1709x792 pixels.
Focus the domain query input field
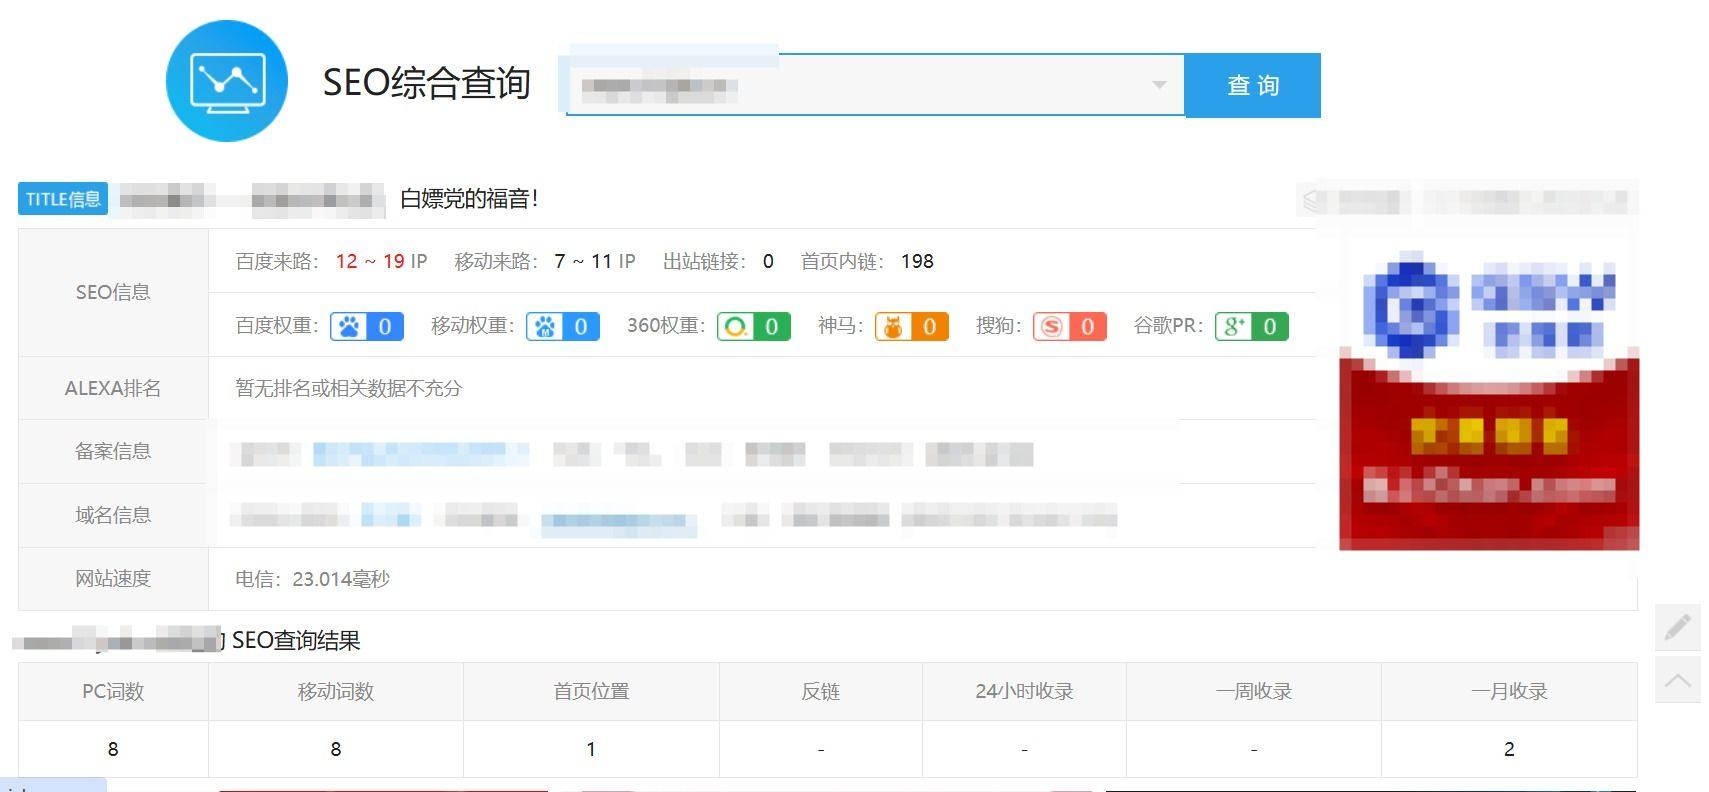[875, 86]
